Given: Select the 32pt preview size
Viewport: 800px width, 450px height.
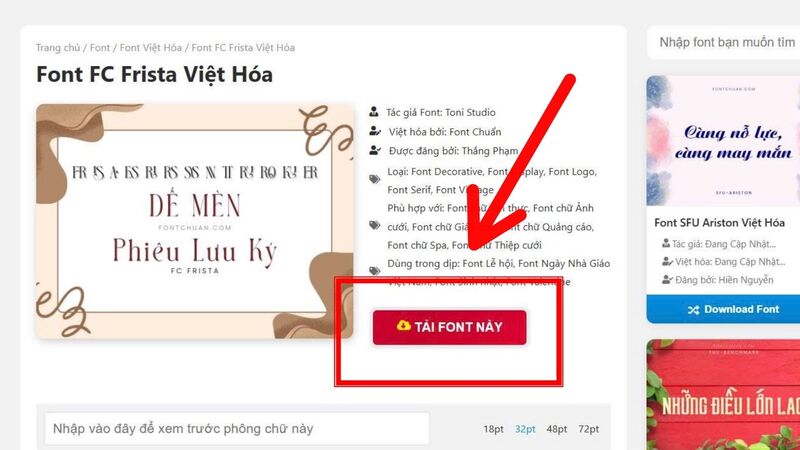Looking at the screenshot, I should [x=525, y=429].
